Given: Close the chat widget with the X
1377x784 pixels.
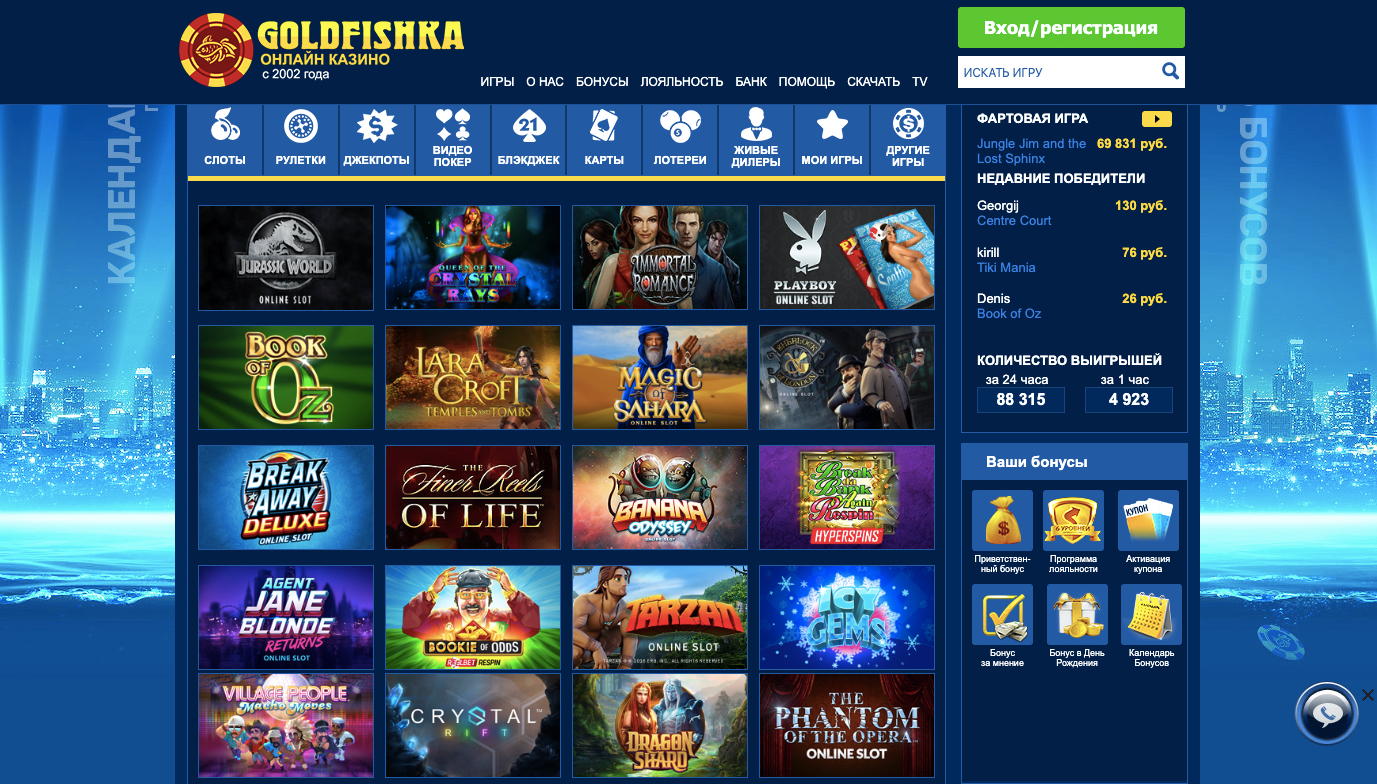Looking at the screenshot, I should coord(1368,695).
